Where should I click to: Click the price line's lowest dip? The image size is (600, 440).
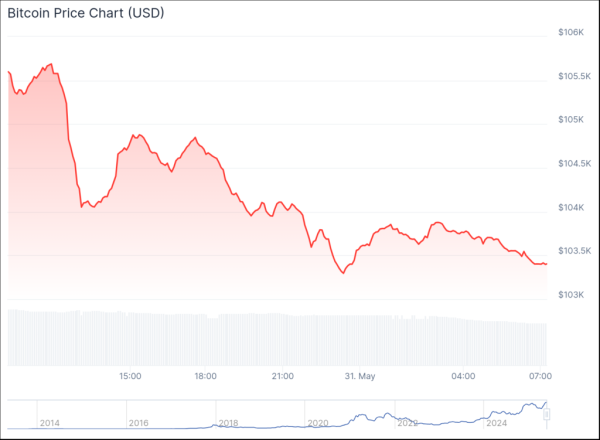click(x=343, y=272)
